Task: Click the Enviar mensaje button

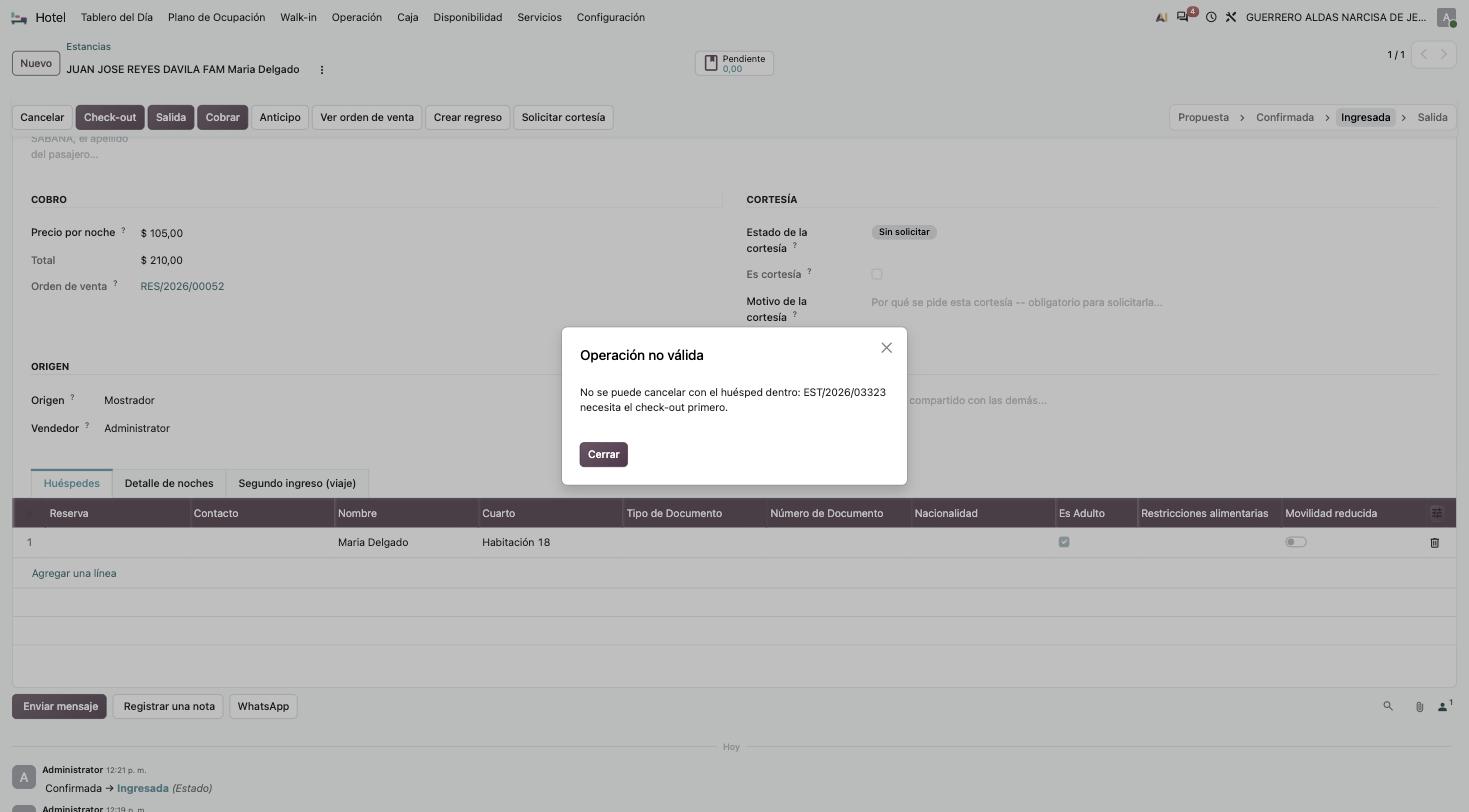Action: (x=60, y=706)
